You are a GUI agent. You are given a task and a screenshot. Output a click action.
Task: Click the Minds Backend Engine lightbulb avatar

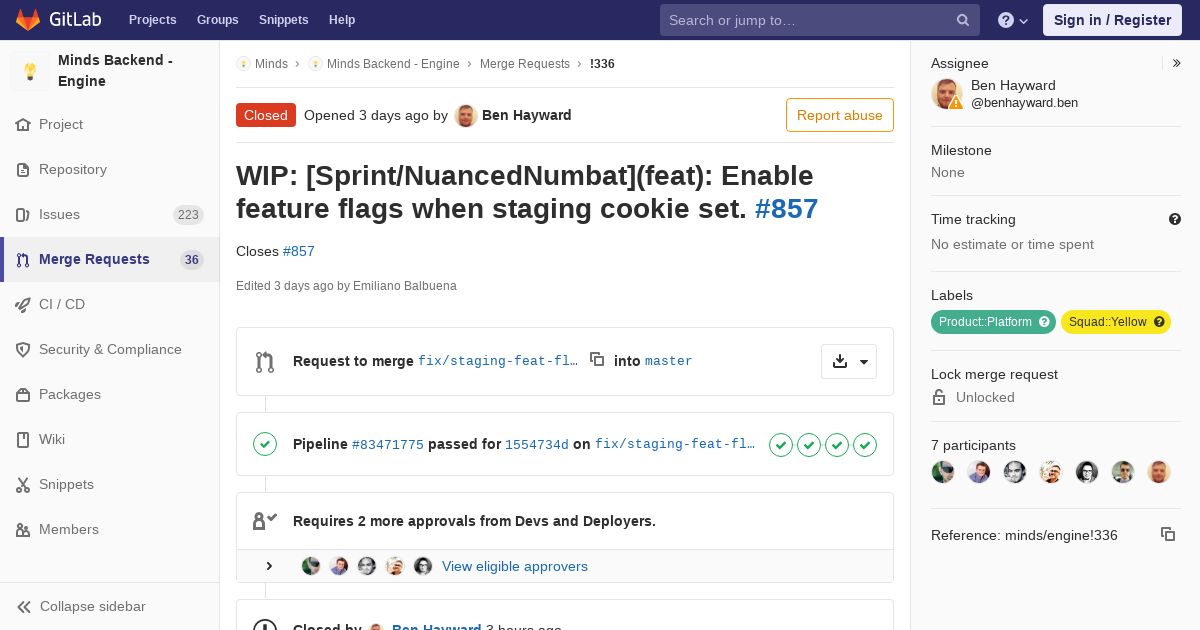pos(30,71)
